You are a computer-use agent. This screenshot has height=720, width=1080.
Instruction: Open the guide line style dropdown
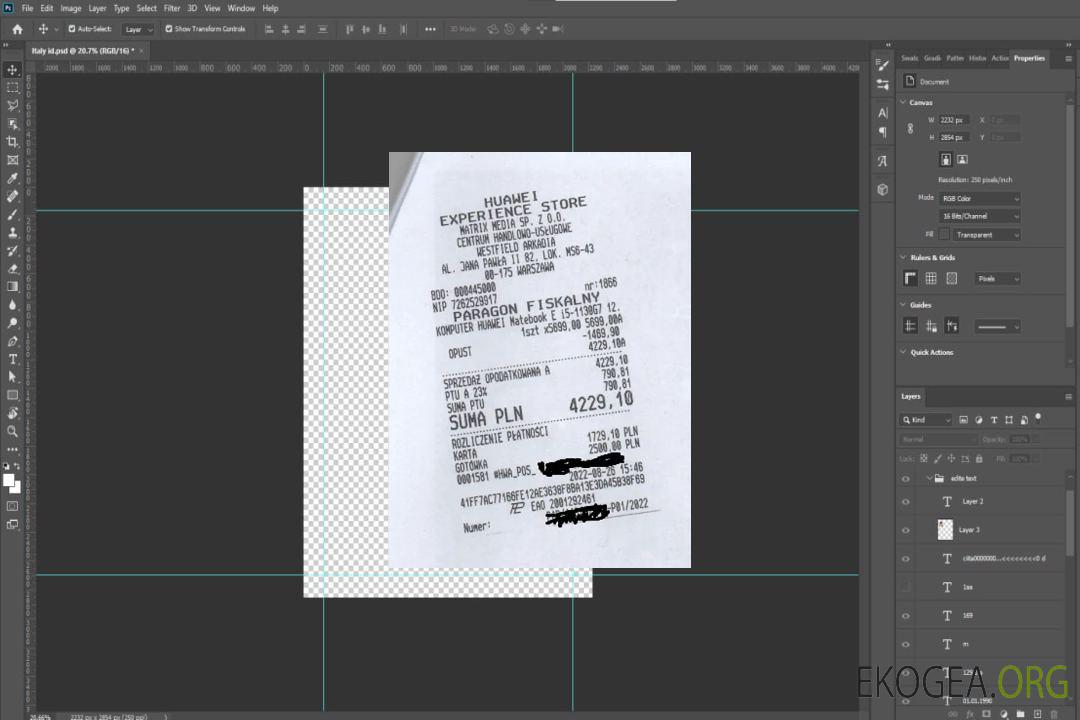coord(997,327)
